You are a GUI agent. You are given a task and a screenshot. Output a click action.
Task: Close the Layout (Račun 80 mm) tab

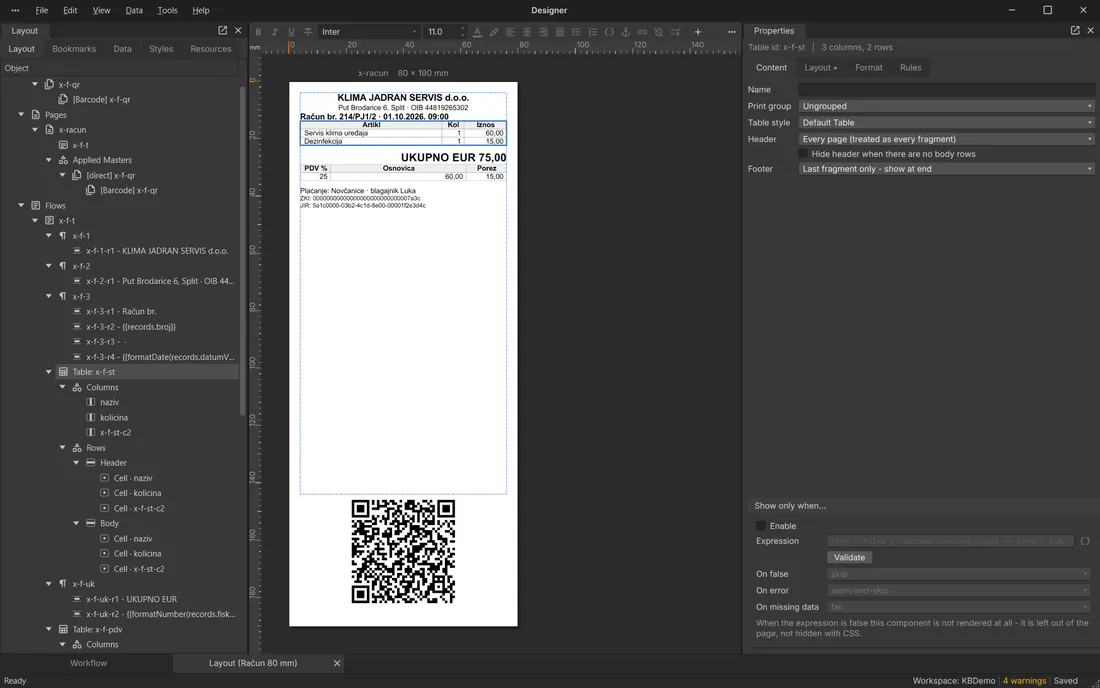click(x=337, y=663)
